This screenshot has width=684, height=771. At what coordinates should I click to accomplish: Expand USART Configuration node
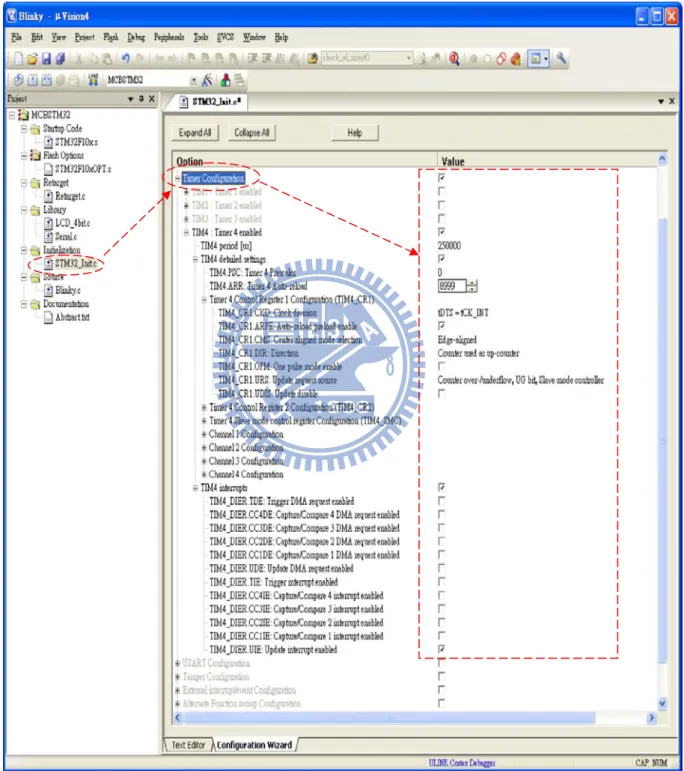tap(178, 663)
